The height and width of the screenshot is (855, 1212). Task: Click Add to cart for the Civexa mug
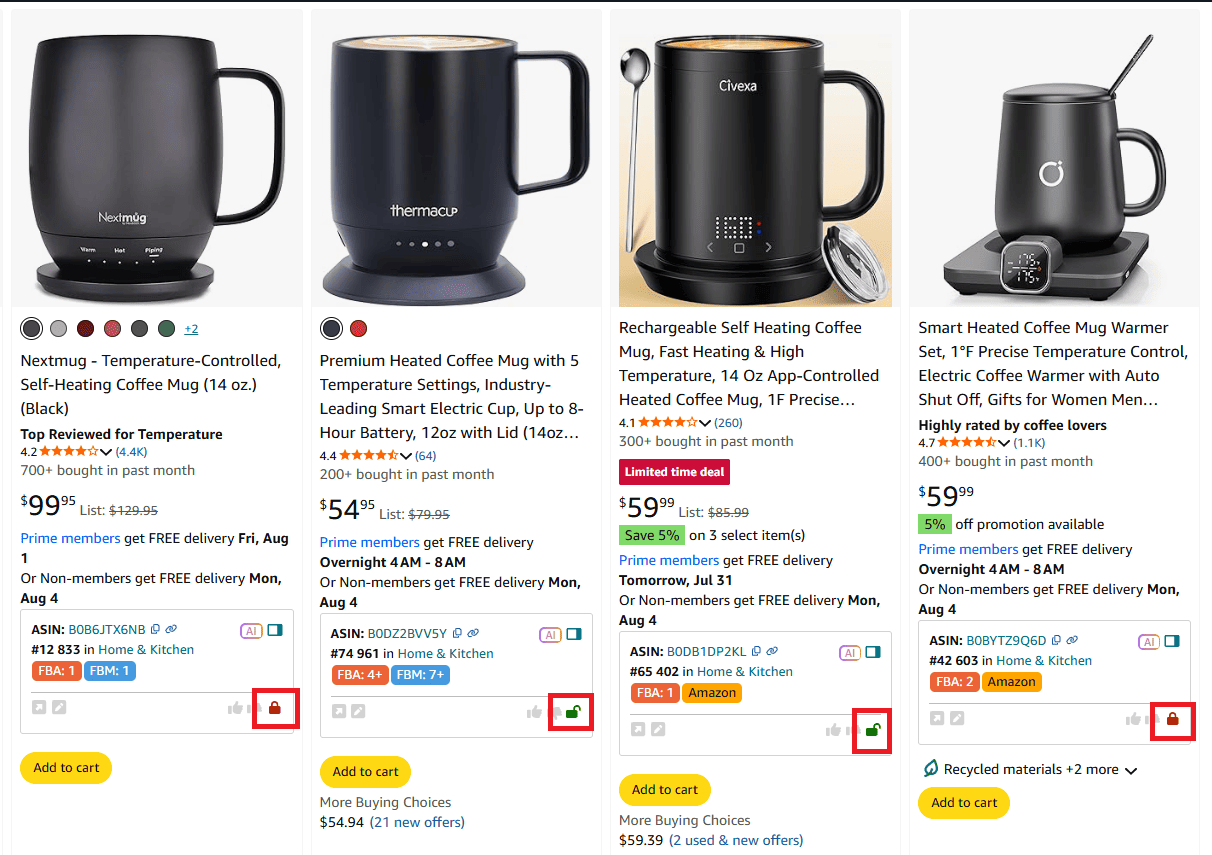pos(664,789)
